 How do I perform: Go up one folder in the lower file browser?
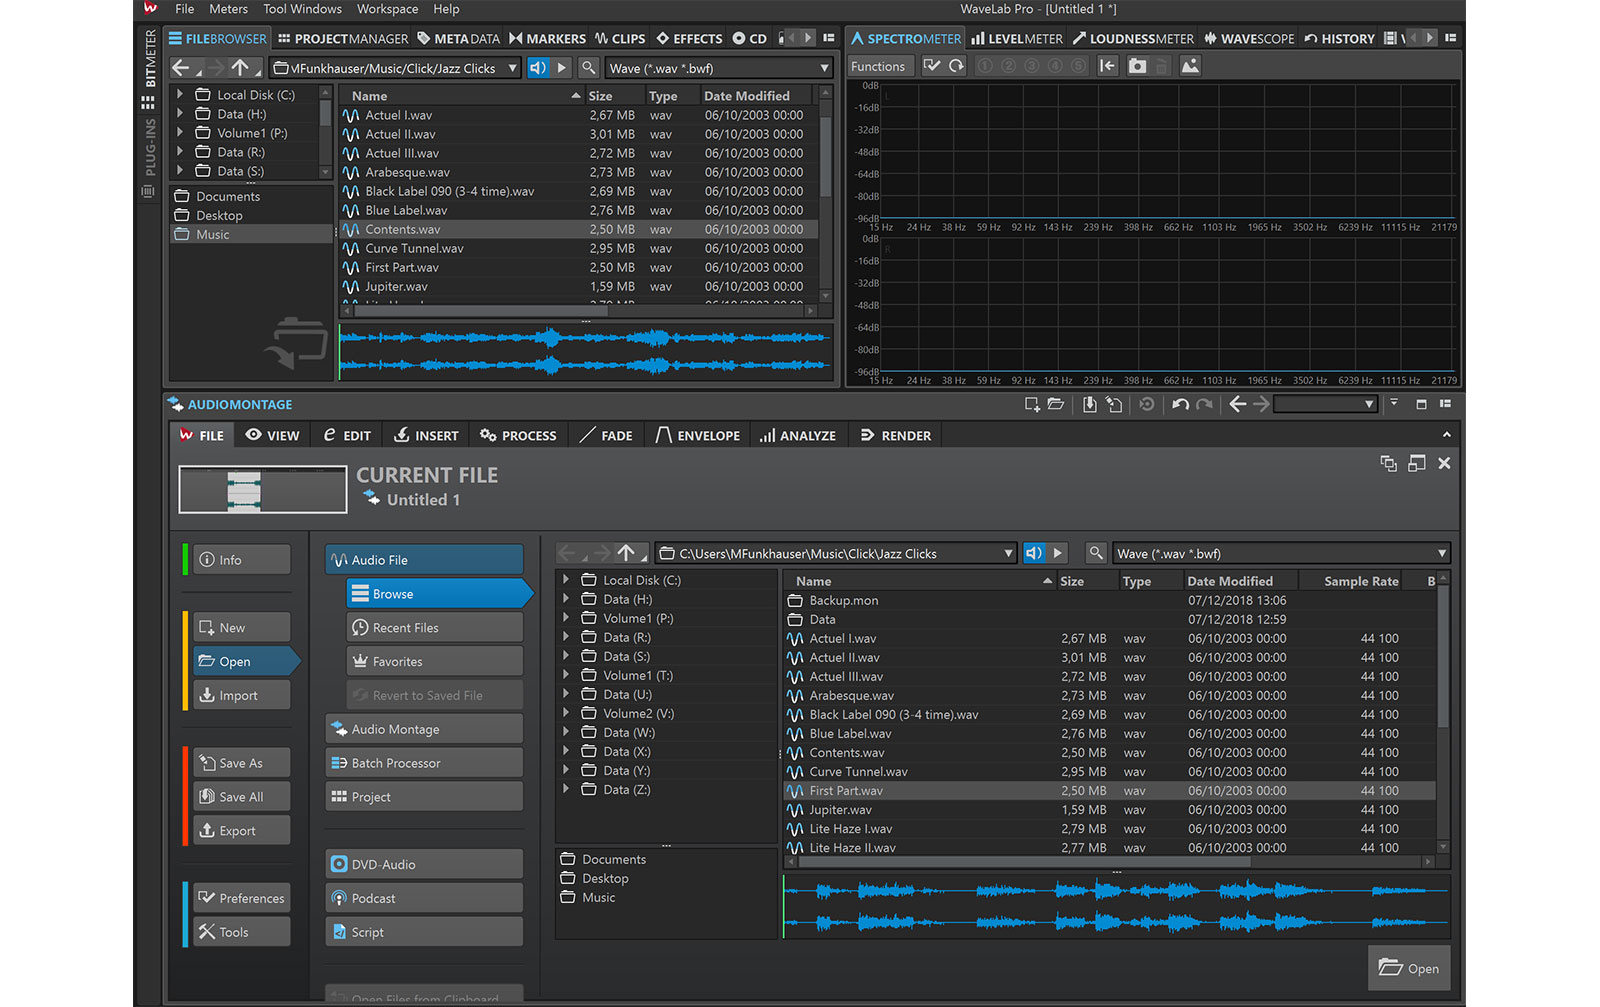tap(626, 553)
